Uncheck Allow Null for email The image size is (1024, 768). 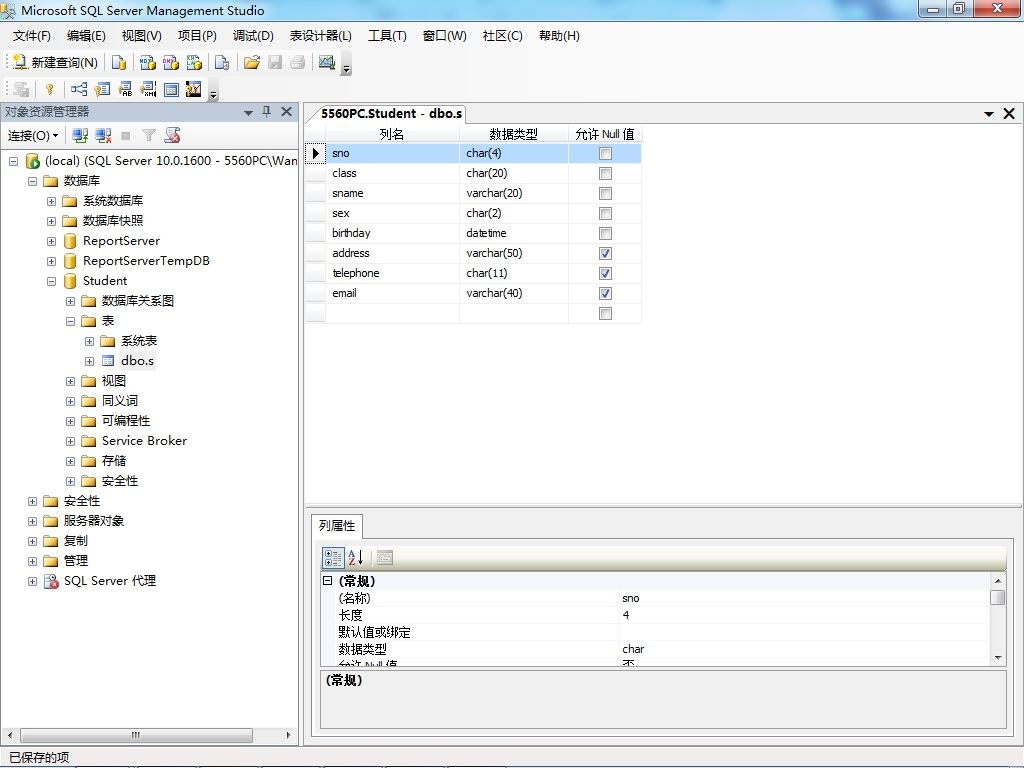(605, 294)
